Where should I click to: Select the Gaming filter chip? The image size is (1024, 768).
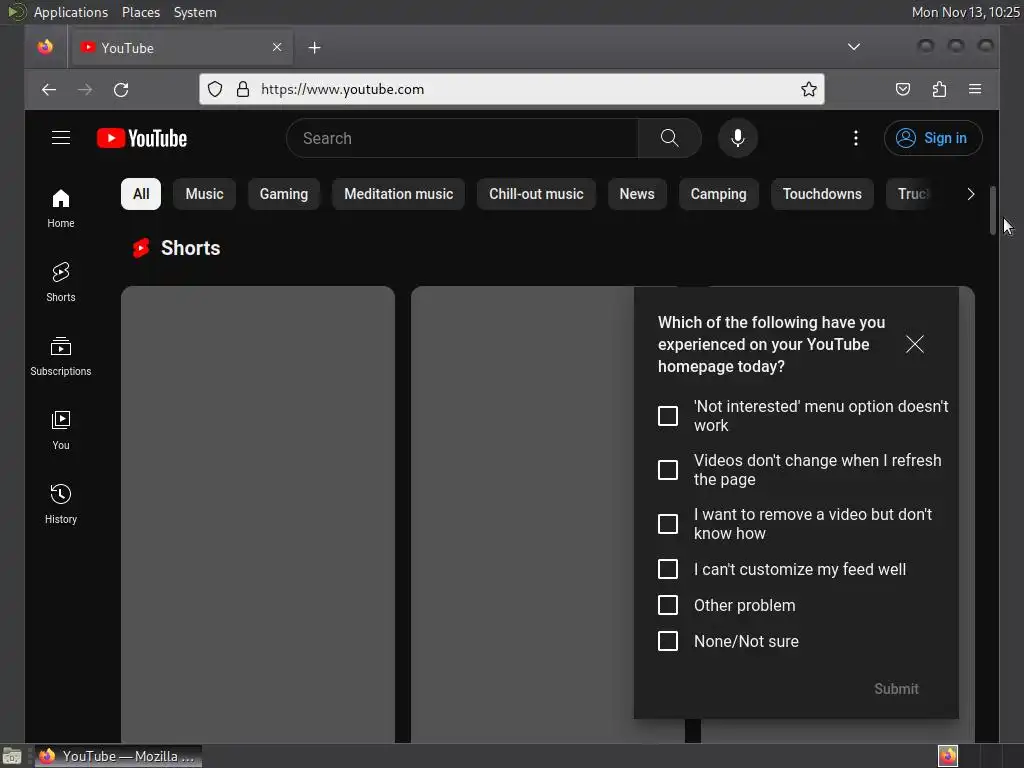(283, 194)
